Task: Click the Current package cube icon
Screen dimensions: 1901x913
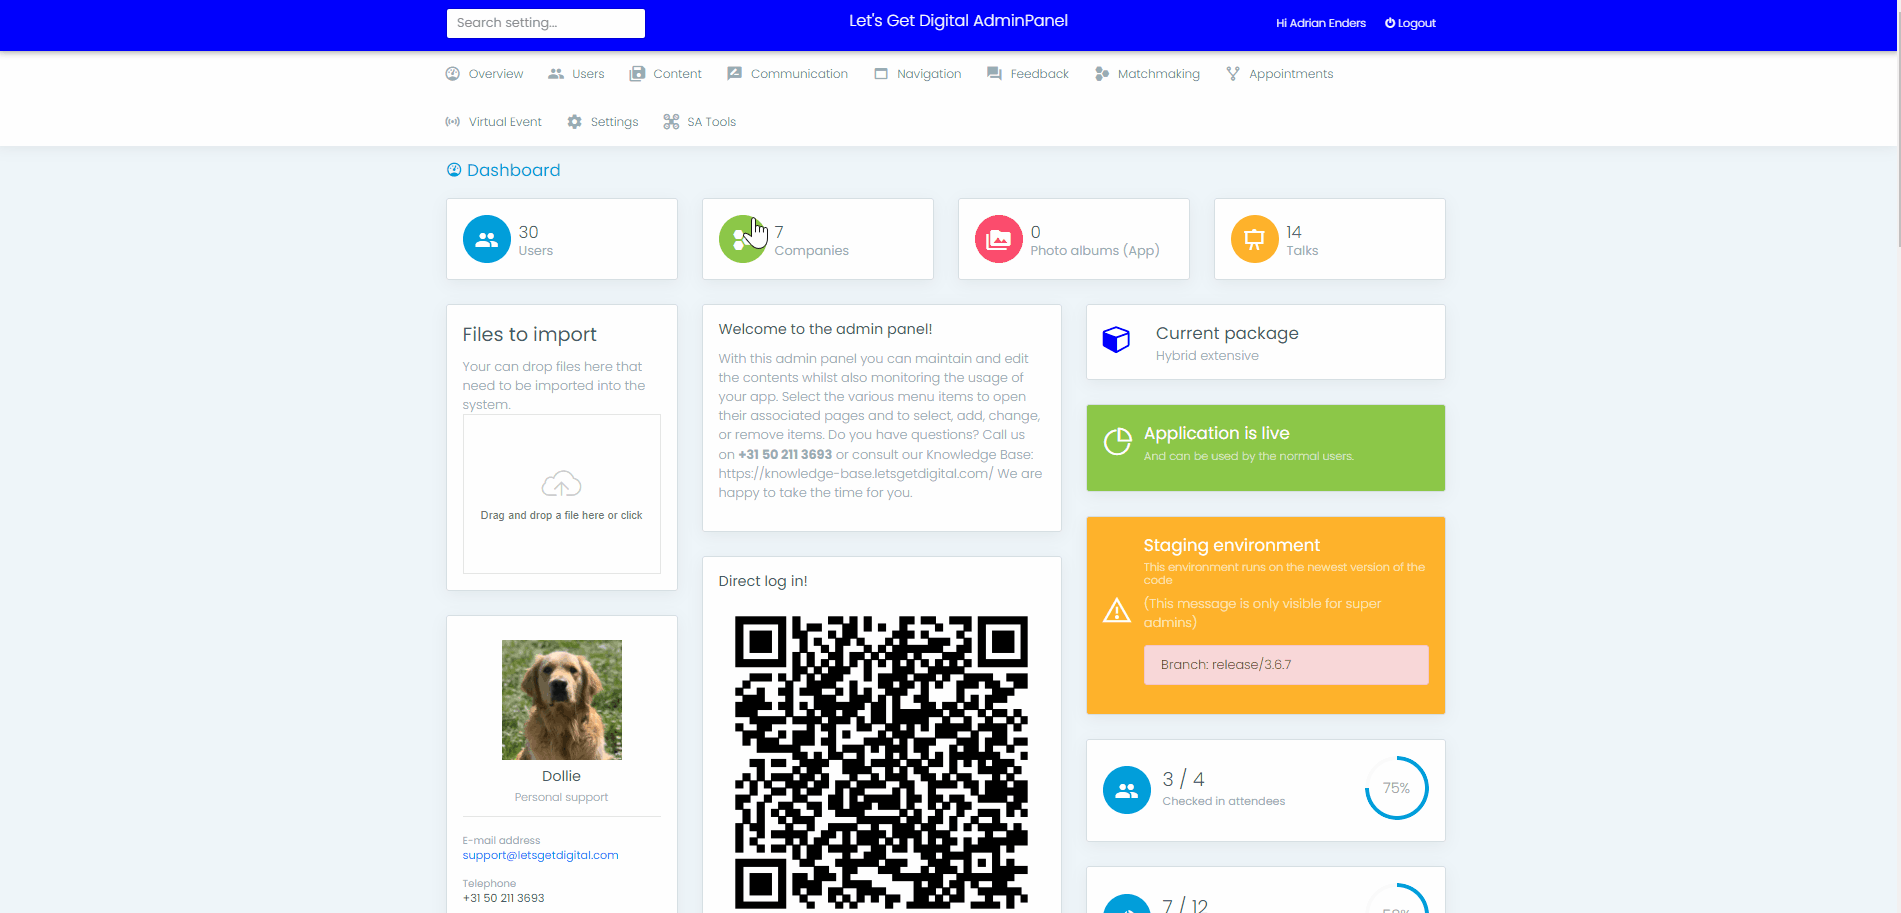Action: [x=1116, y=340]
